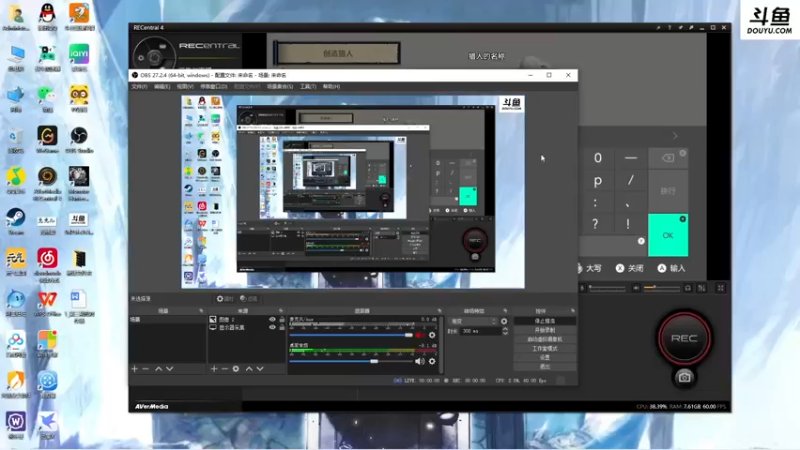Remove the selected scene with the minus icon in OBS
Viewport: 800px width, 450px height.
145,368
